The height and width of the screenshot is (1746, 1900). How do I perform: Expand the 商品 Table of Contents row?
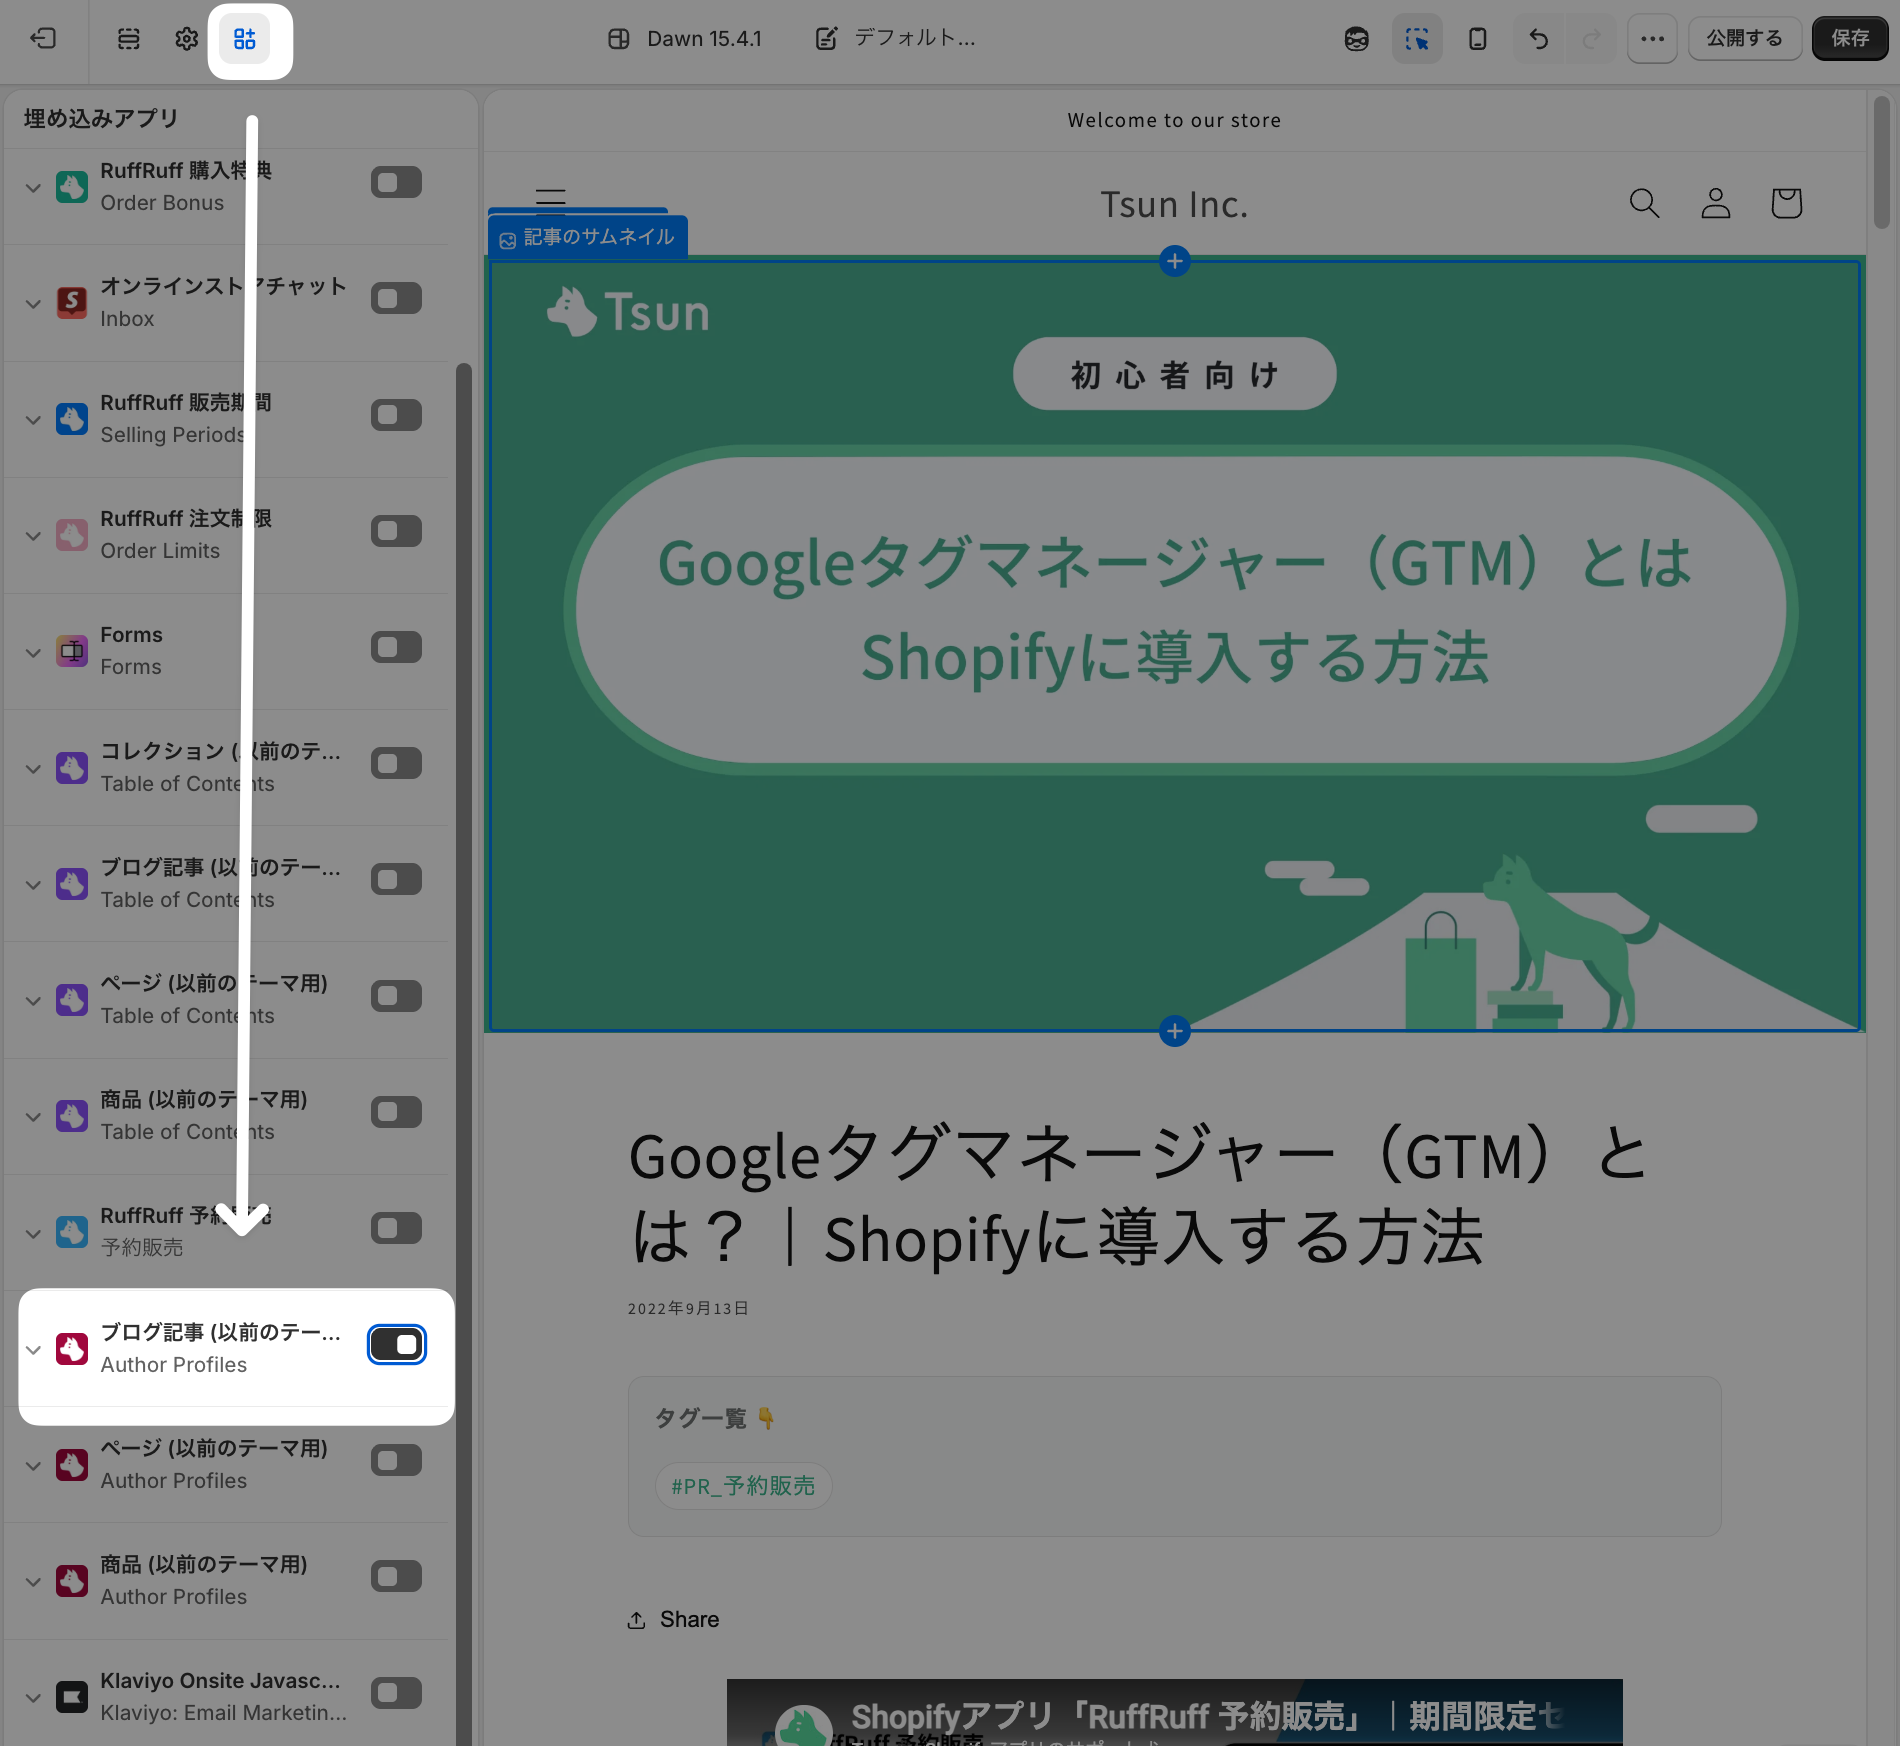pos(33,1117)
